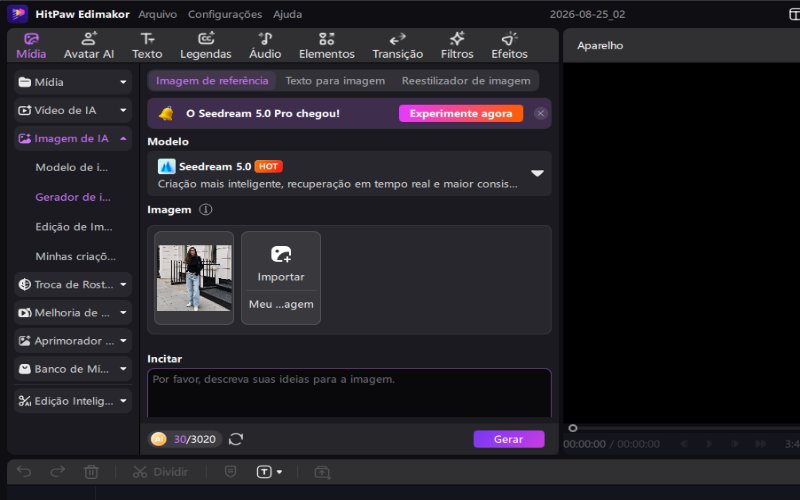This screenshot has width=800, height=500.
Task: Open Modelo de i... sidebar item
Action: (71, 167)
